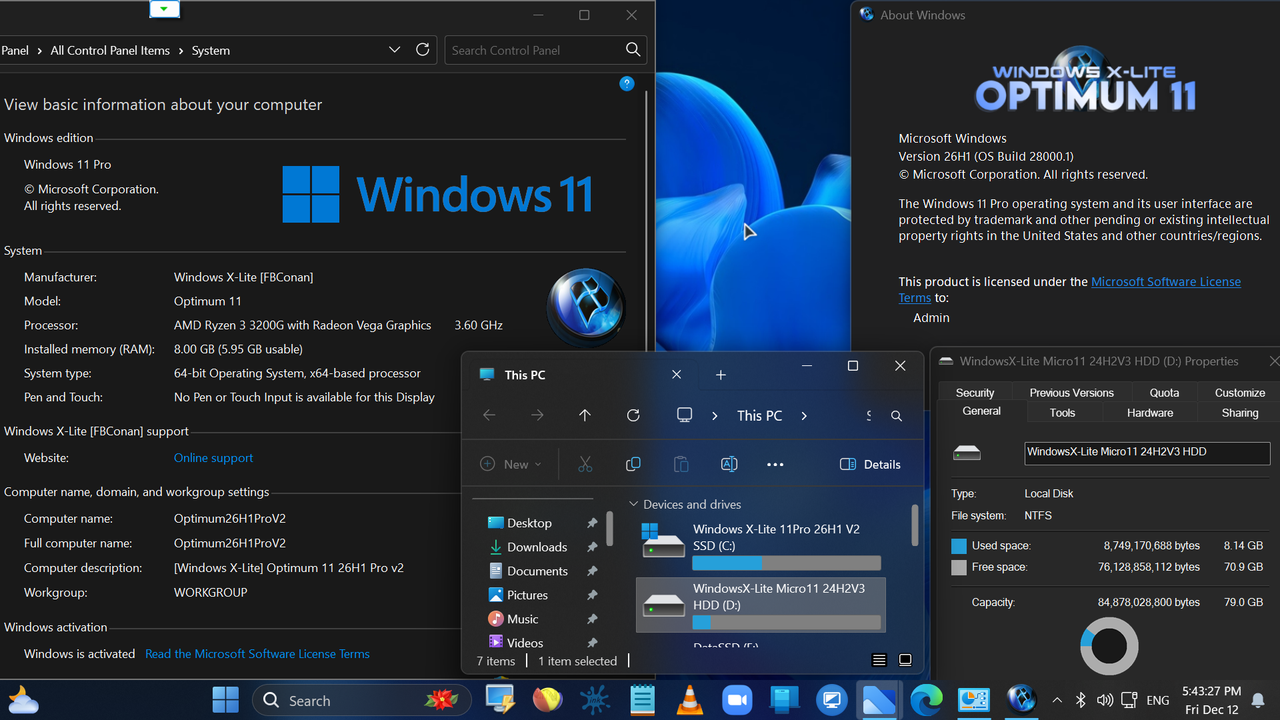Image resolution: width=1280 pixels, height=720 pixels.
Task: Collapse the Devices and drives section
Action: (632, 504)
